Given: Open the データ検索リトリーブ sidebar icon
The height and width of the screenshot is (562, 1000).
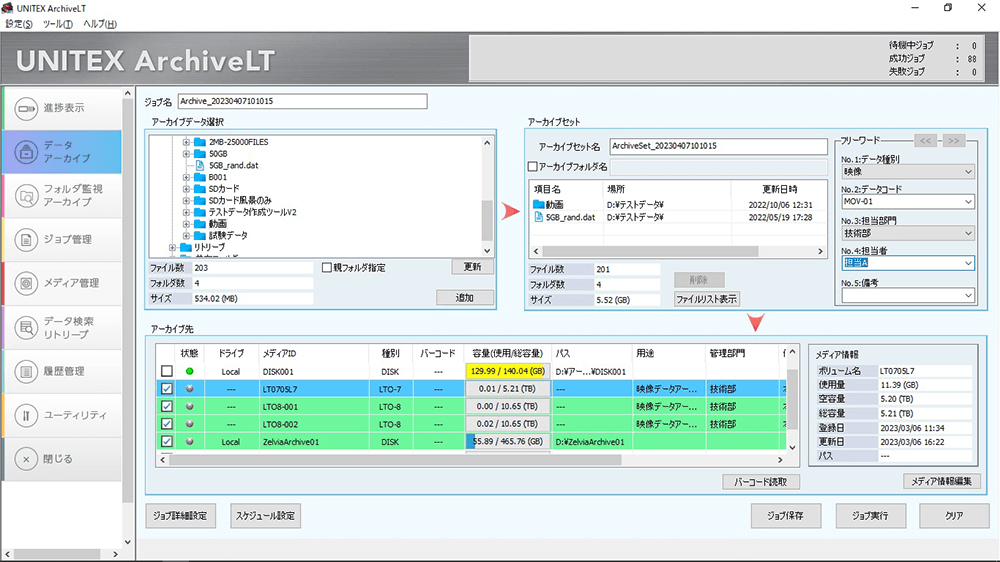Looking at the screenshot, I should (x=26, y=328).
